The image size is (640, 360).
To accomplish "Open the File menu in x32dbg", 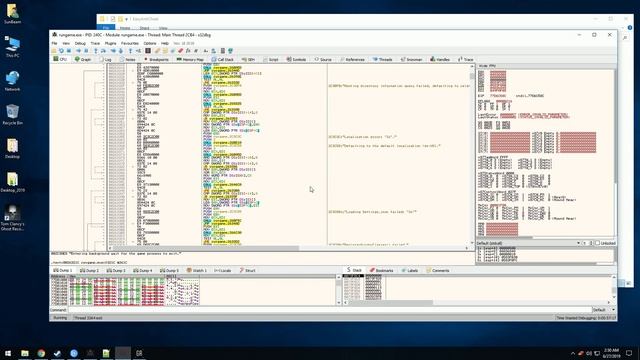I will (54, 43).
